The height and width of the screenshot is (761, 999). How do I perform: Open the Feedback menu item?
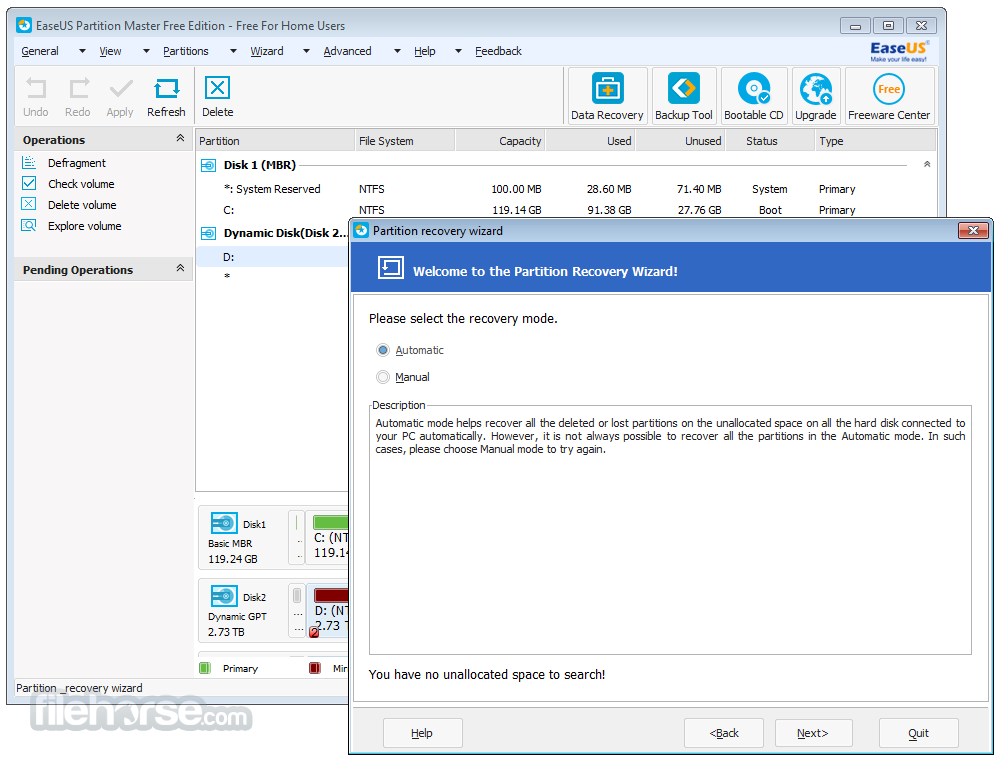tap(498, 51)
